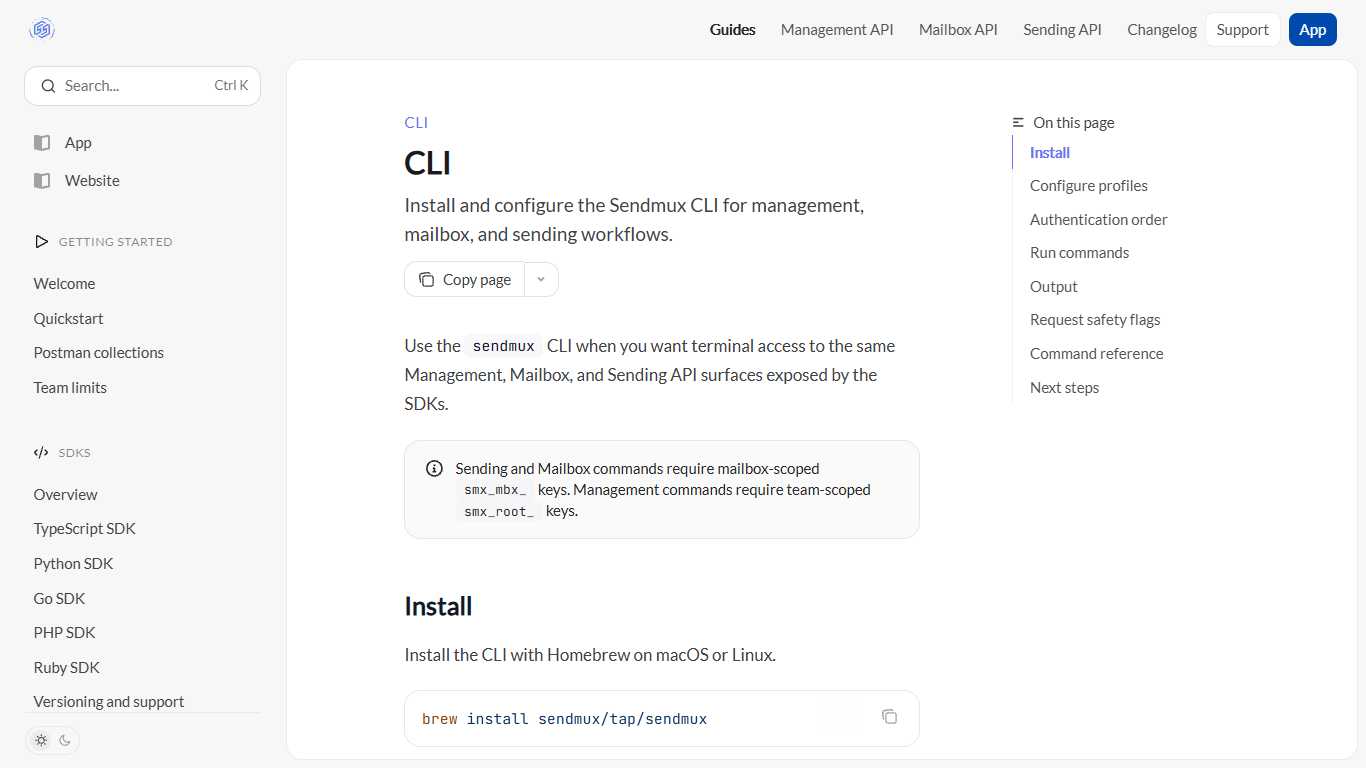
Task: Jump to Request safety flags section
Action: click(1095, 320)
